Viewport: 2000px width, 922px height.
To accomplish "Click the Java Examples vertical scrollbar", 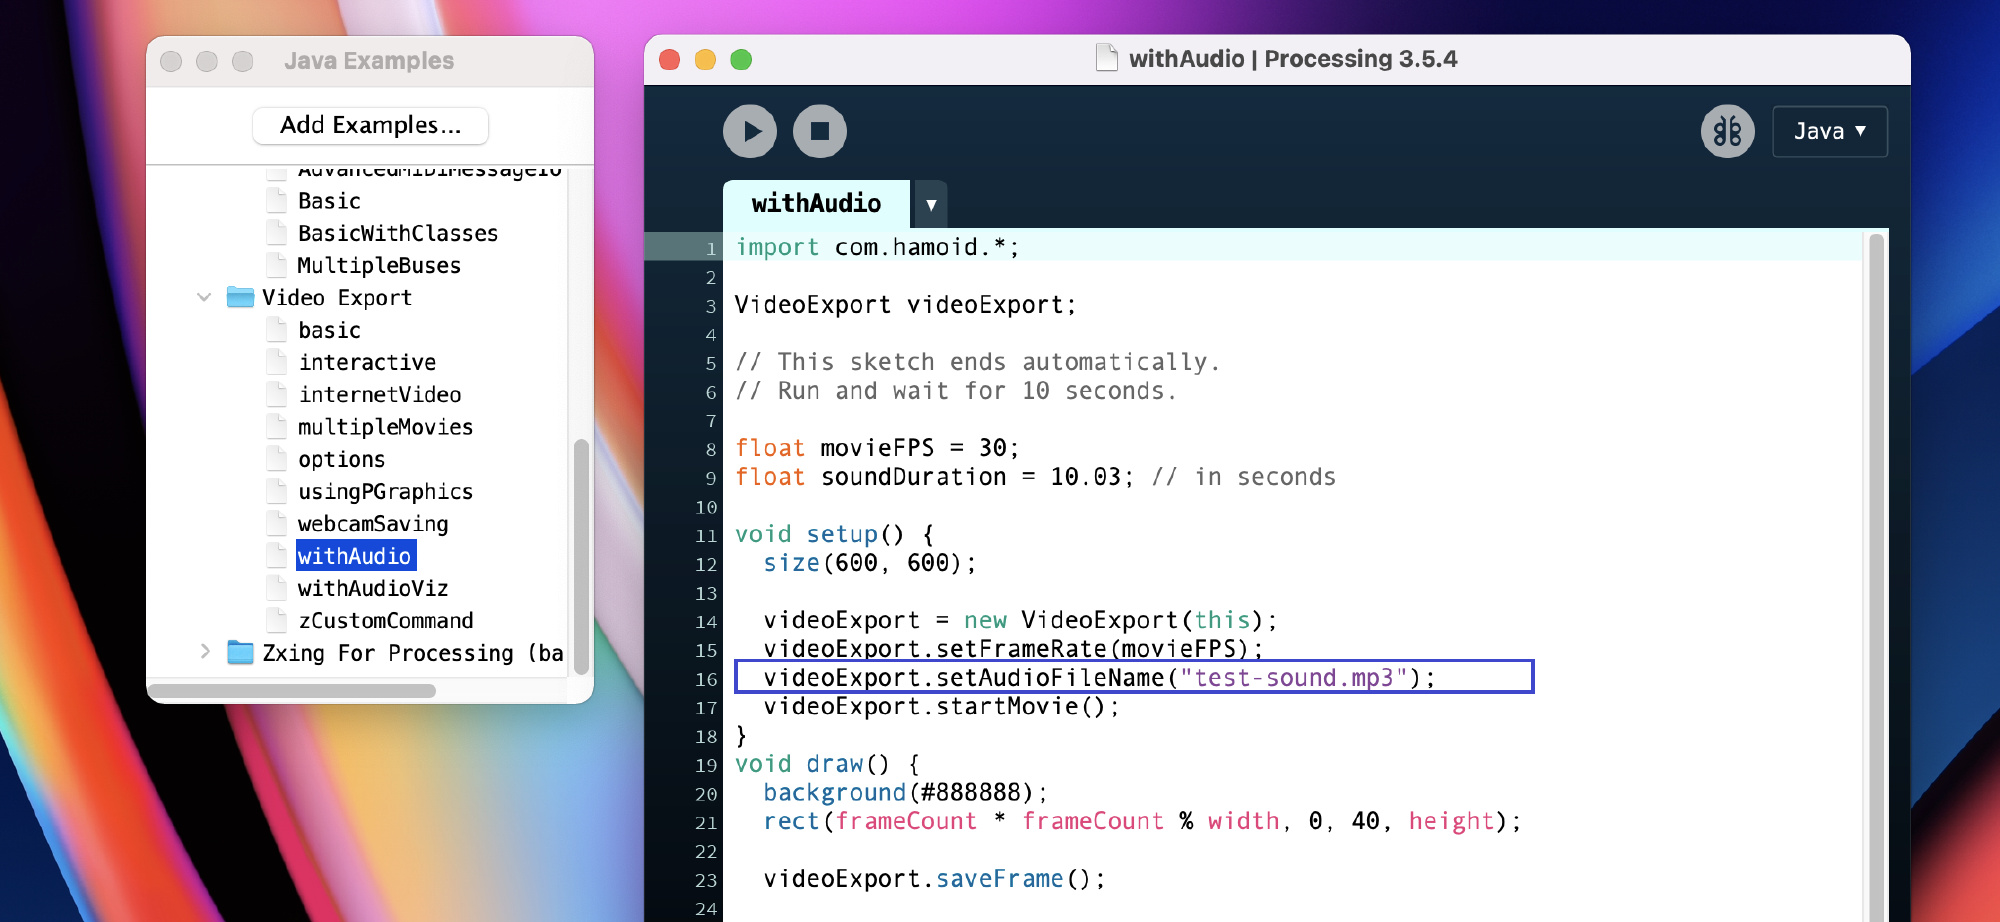I will point(581,556).
